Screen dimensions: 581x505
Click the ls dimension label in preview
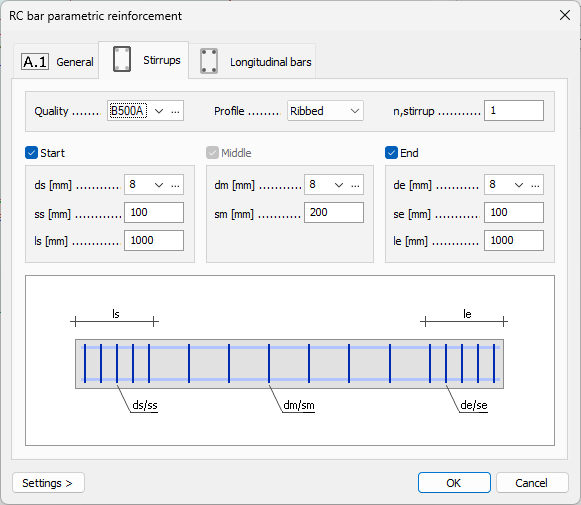coord(116,314)
